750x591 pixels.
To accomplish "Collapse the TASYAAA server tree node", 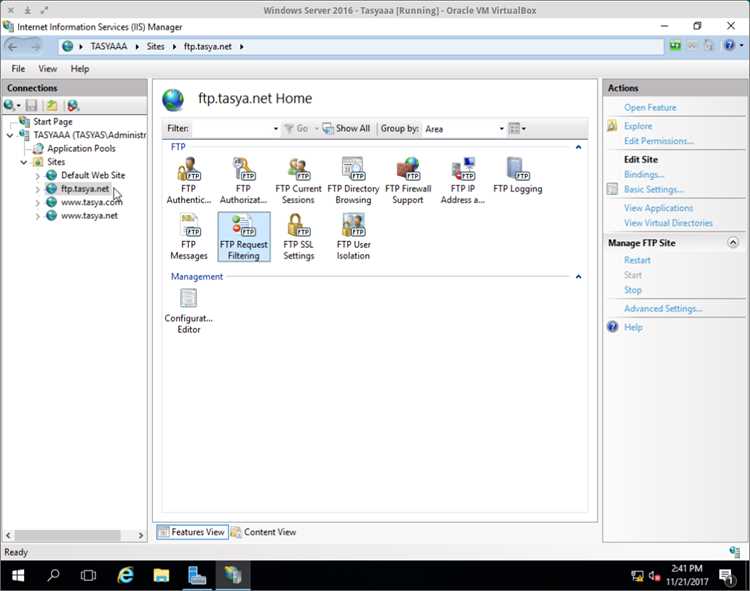I will 10,136.
